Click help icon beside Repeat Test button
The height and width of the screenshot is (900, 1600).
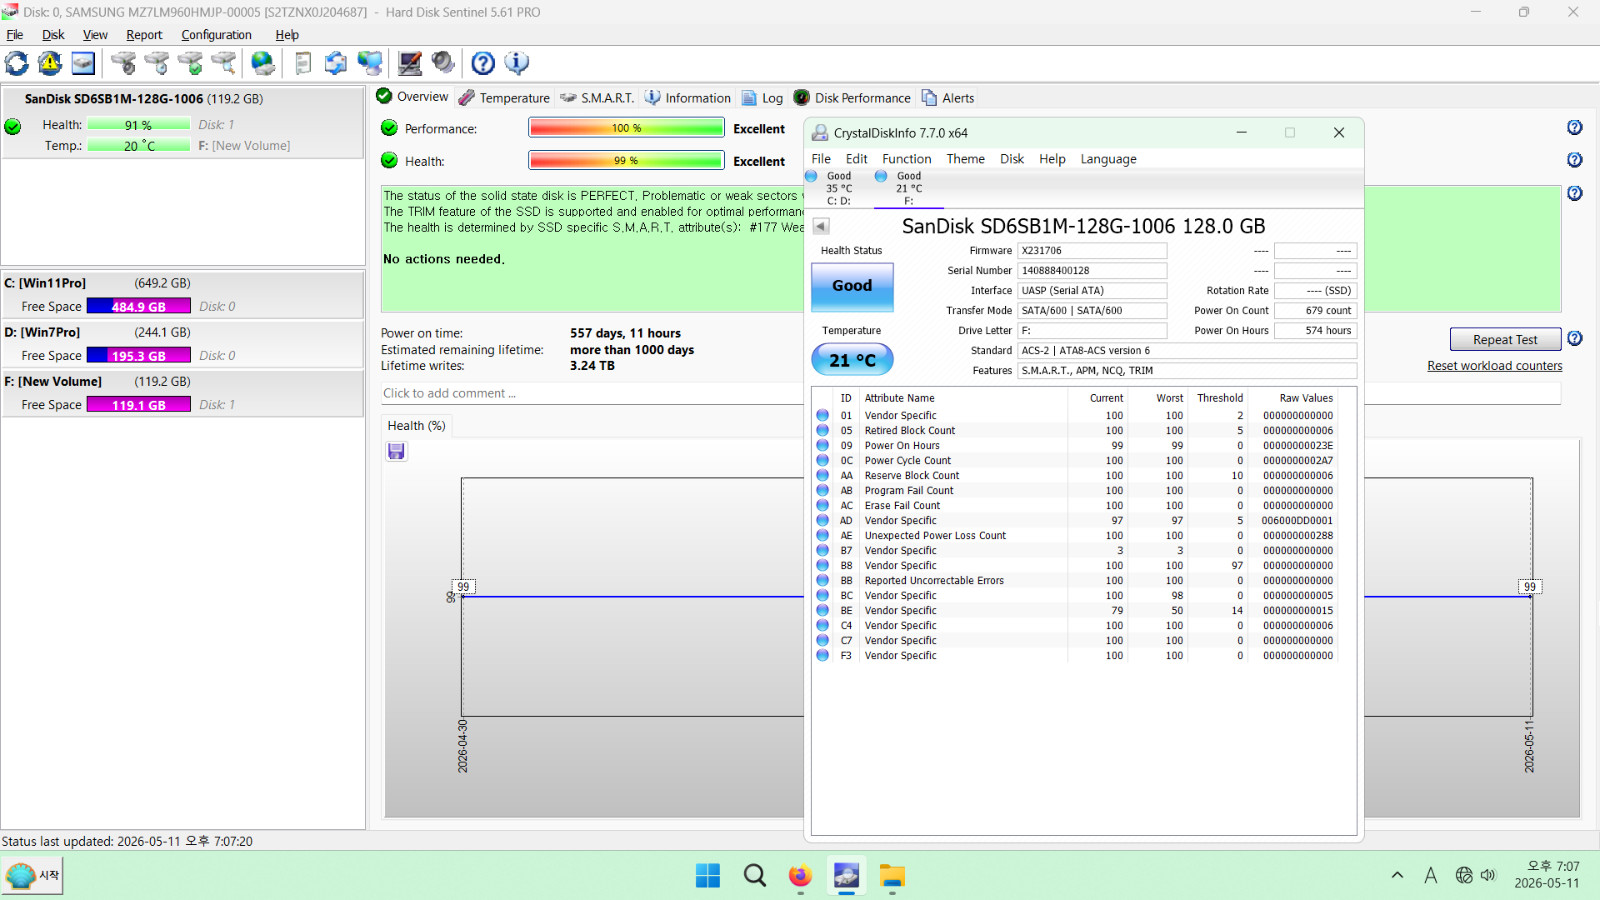click(x=1575, y=338)
